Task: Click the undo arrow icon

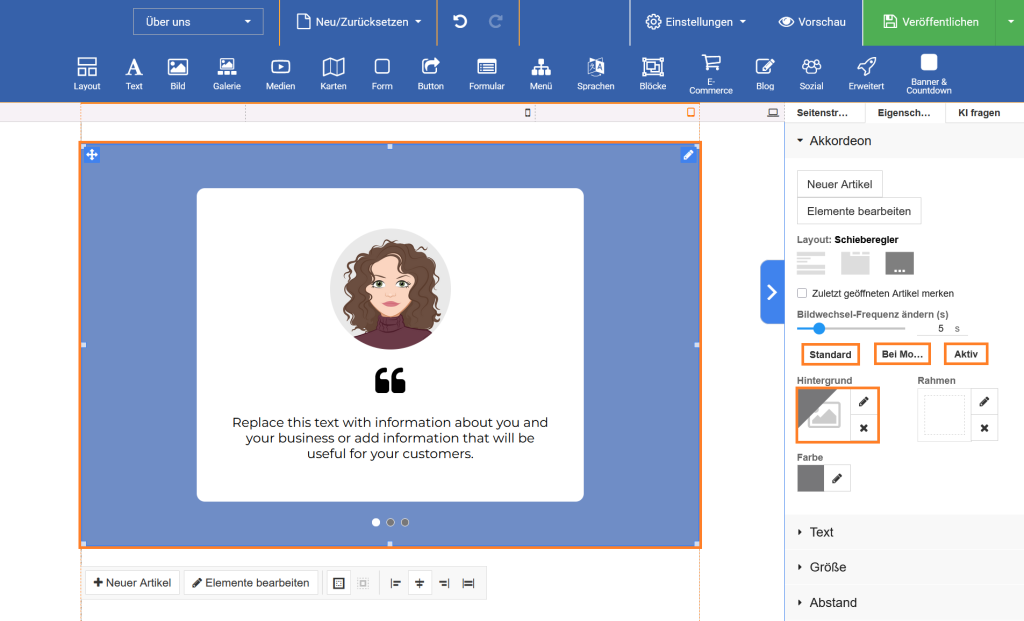Action: (x=460, y=21)
